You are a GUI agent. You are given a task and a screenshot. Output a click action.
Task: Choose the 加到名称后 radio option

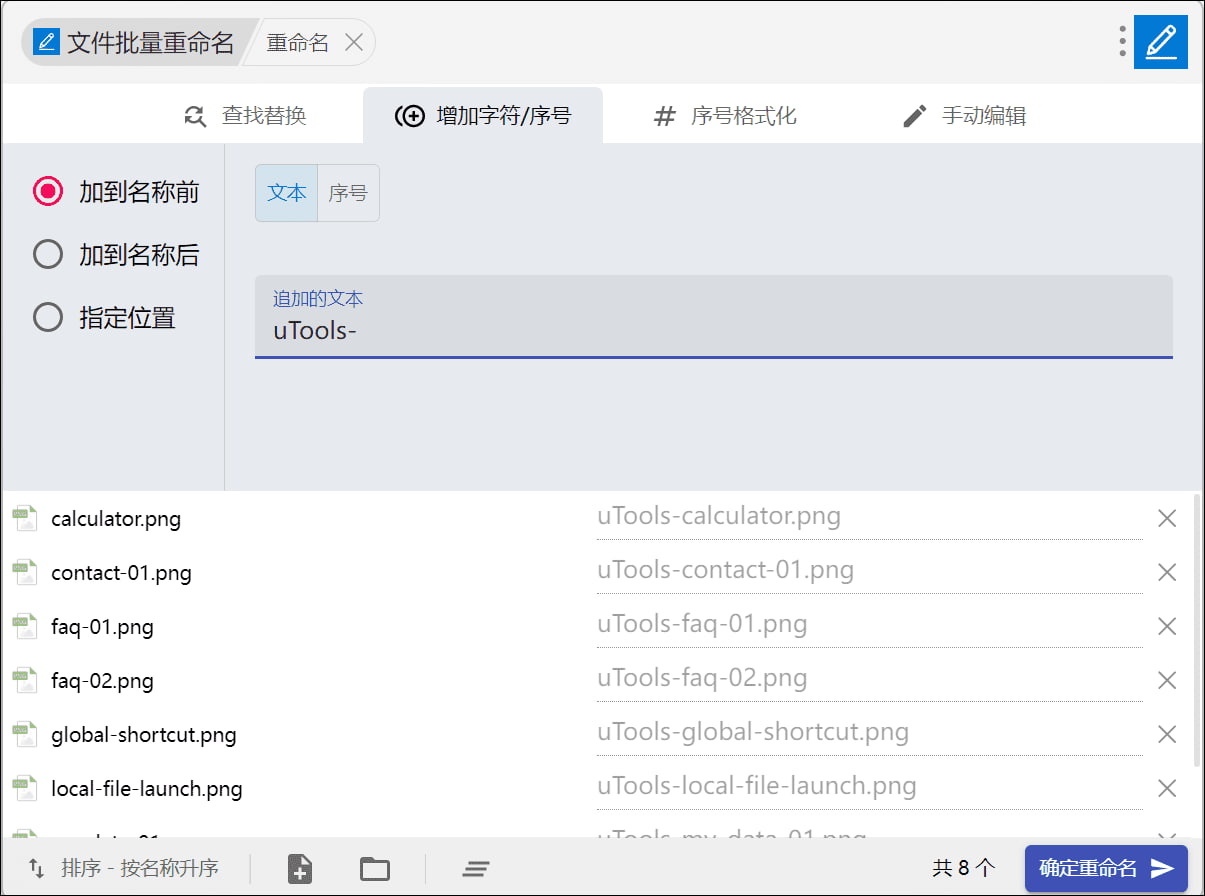(116, 255)
